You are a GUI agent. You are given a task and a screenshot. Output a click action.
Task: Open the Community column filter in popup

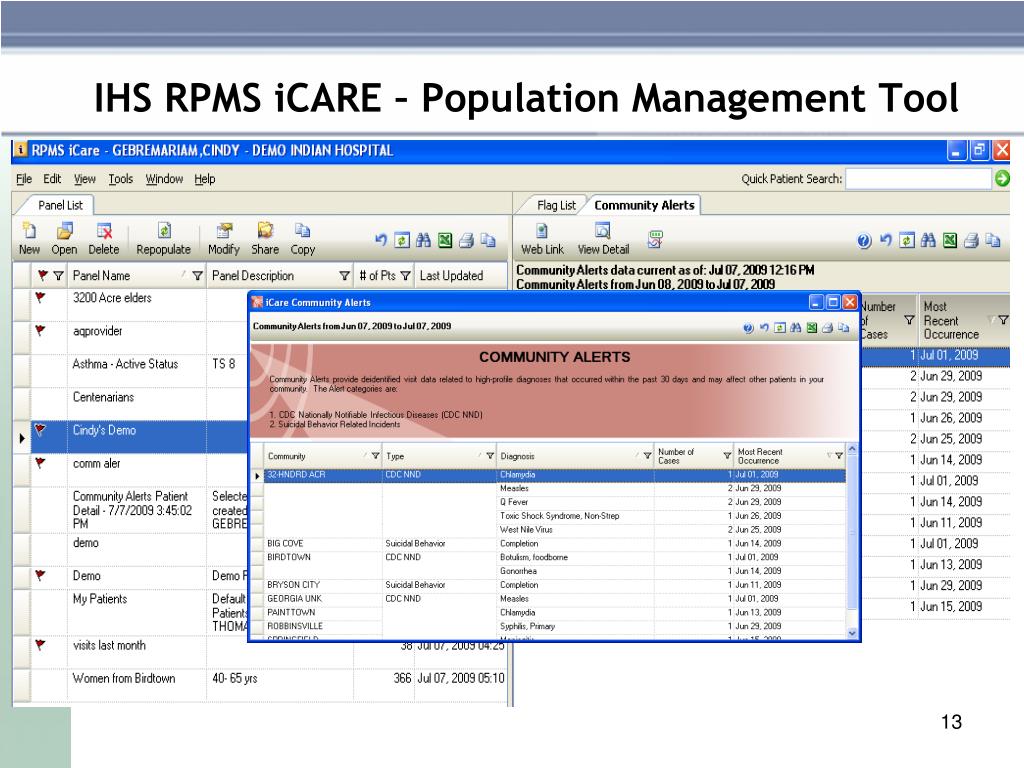[x=376, y=456]
